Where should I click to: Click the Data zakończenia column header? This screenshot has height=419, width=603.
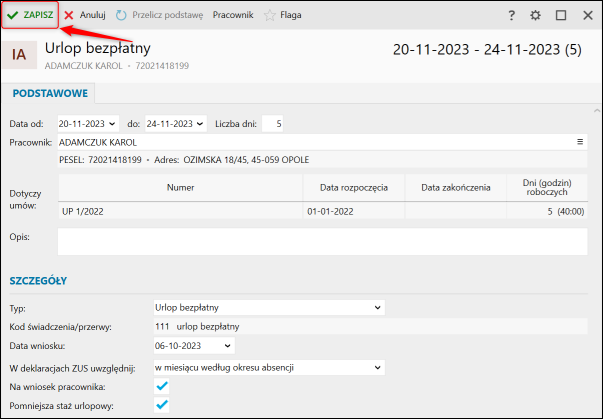coord(456,188)
